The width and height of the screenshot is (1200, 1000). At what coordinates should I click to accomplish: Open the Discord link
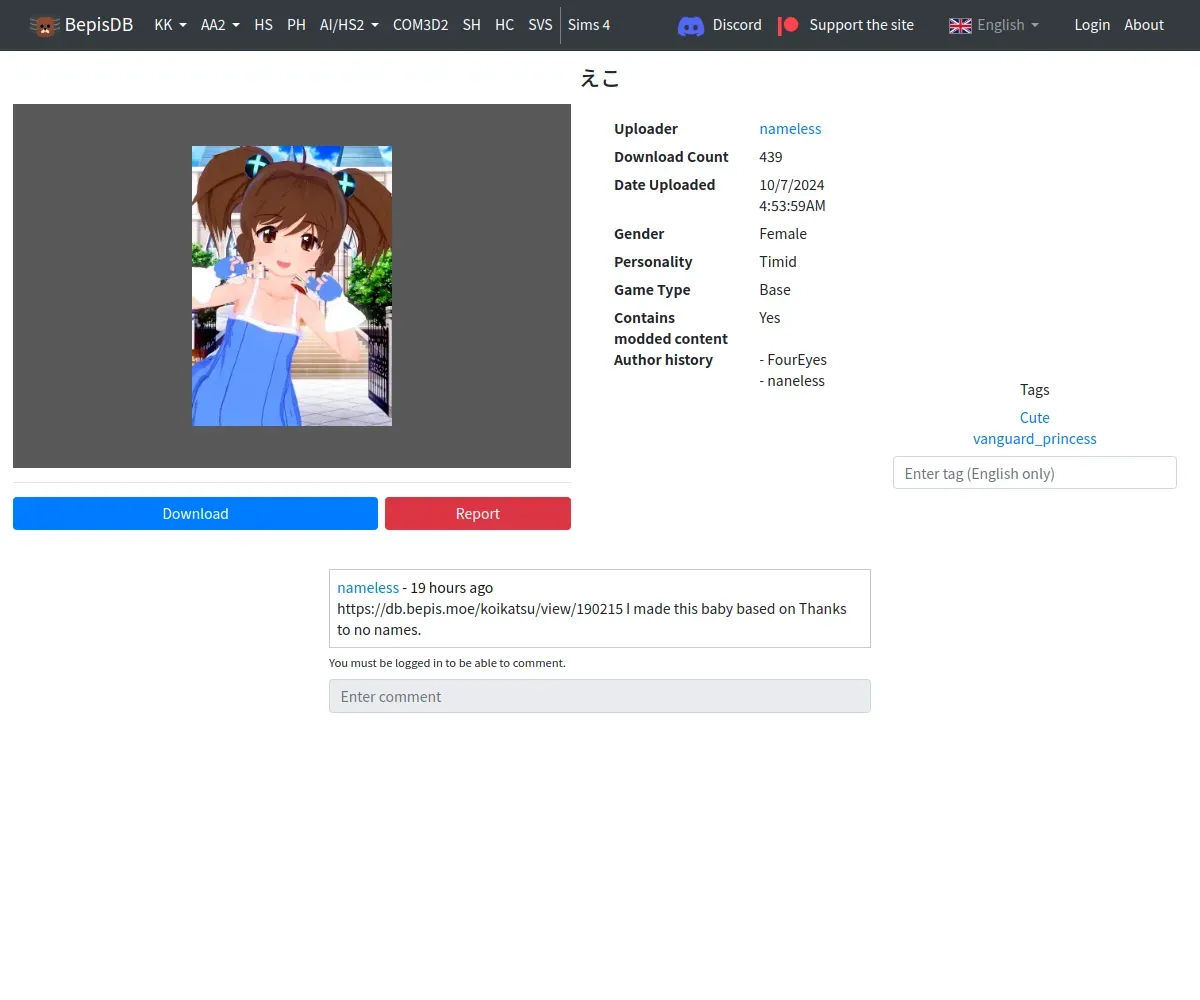[737, 25]
